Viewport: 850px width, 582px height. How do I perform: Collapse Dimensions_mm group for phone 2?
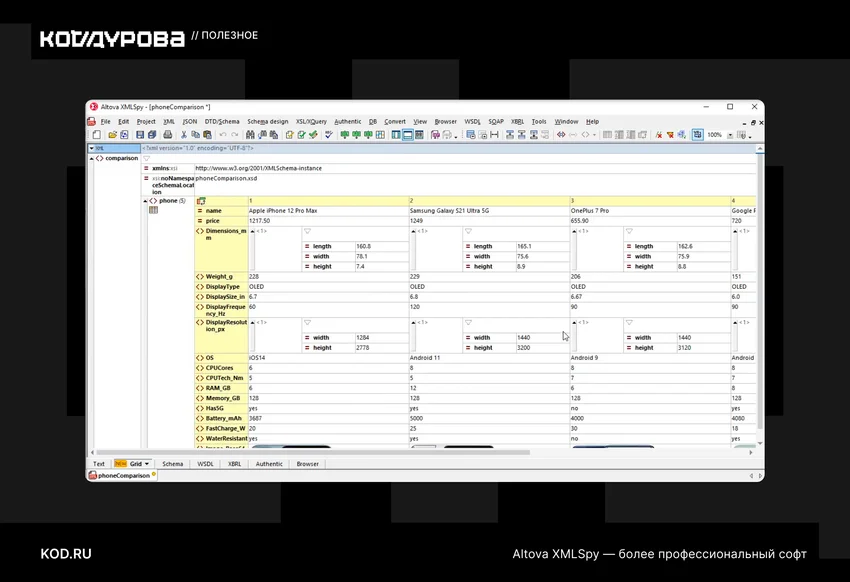click(414, 231)
